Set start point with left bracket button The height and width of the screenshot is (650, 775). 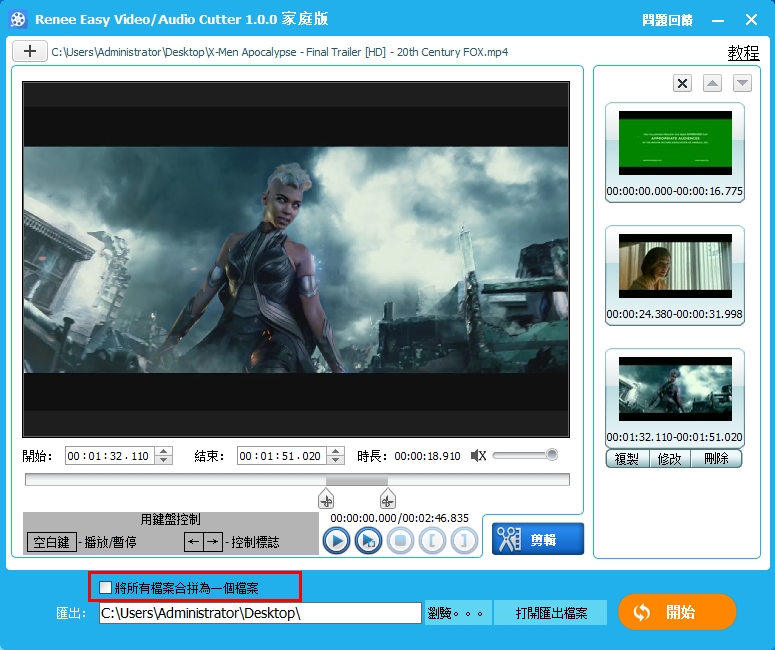(x=432, y=540)
